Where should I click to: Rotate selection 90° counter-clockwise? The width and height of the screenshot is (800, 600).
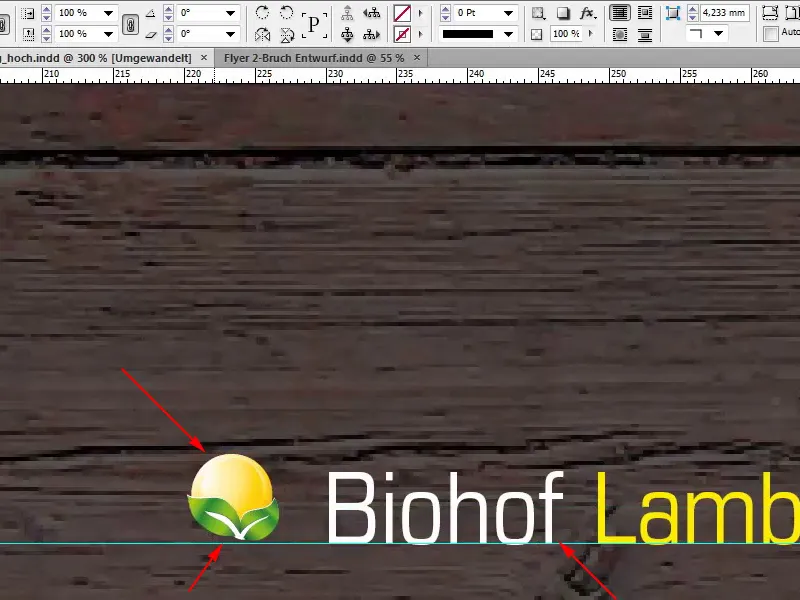click(x=287, y=13)
